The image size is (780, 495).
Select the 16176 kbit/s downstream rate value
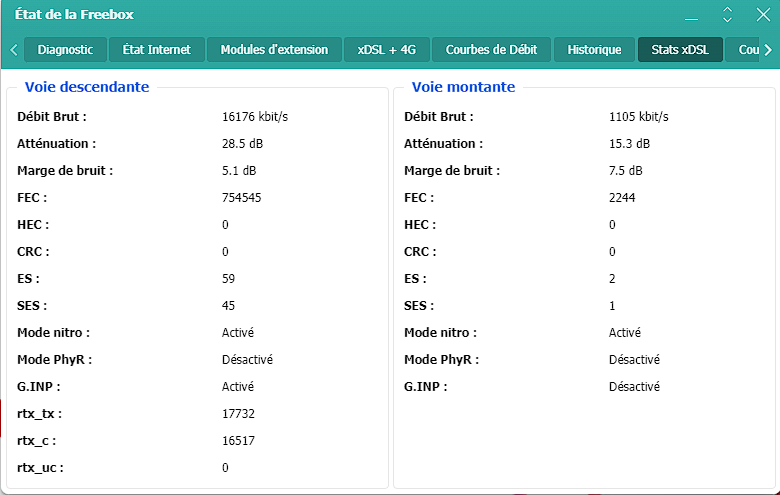click(x=255, y=117)
